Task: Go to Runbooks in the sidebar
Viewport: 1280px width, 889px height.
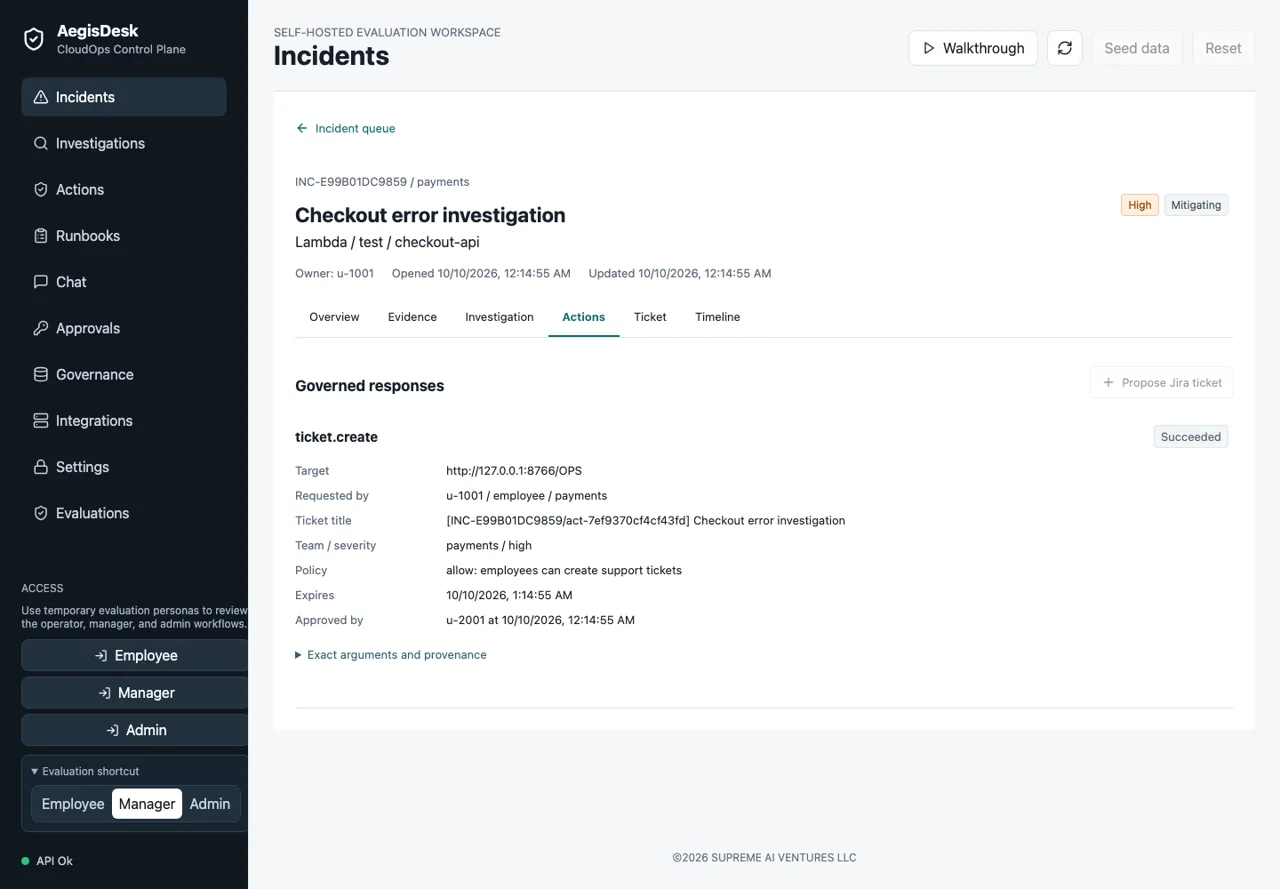Action: click(124, 236)
